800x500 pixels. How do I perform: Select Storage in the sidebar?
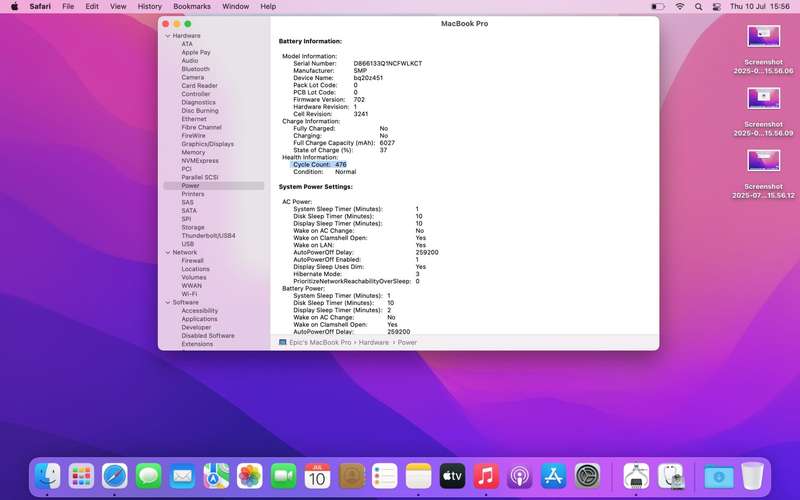pyautogui.click(x=193, y=227)
